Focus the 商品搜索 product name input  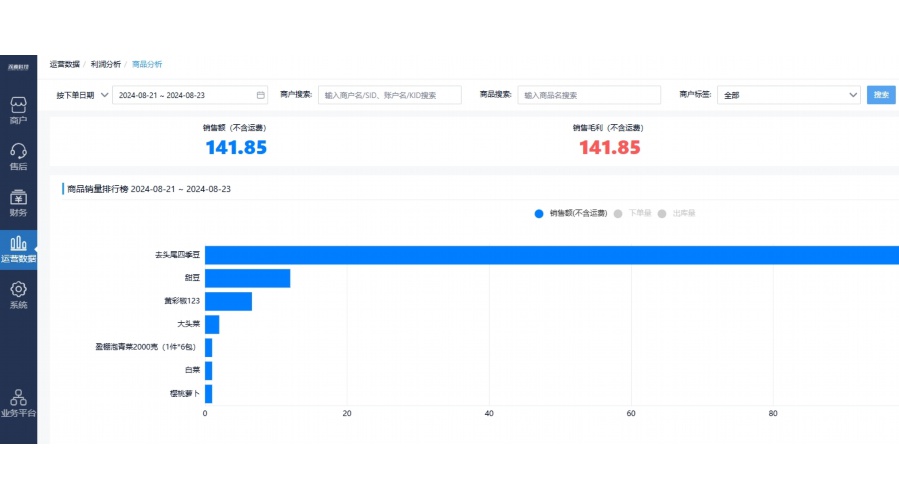[589, 95]
